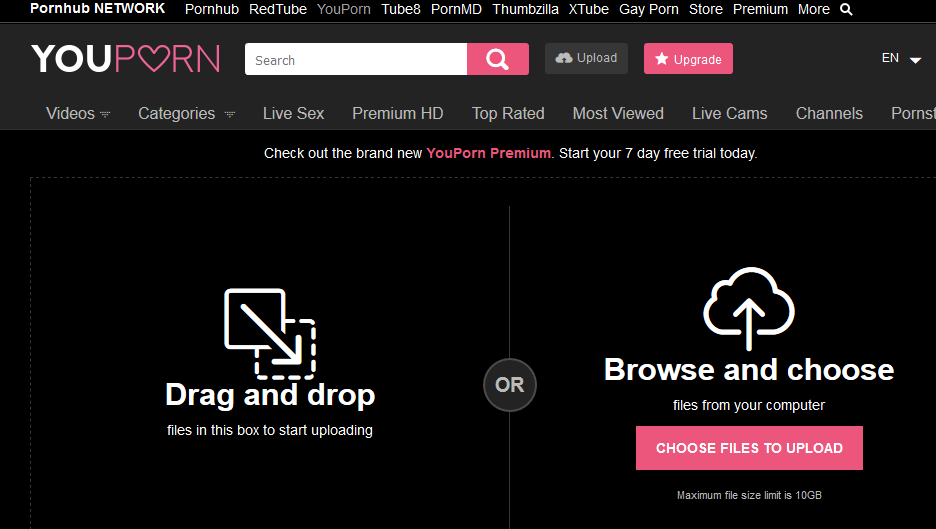Viewport: 936px width, 529px height.
Task: Click the pink Upgrade button
Action: tap(688, 59)
